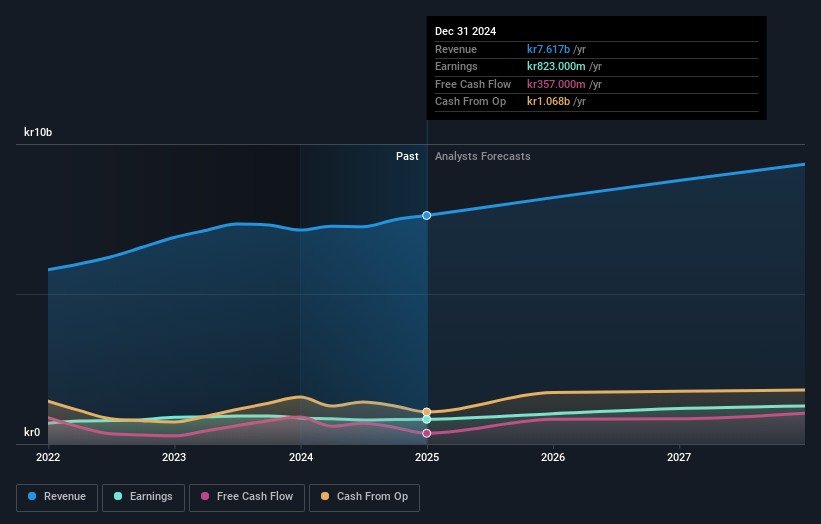This screenshot has width=821, height=524.
Task: Click the Free Cash Flow label in tooltip
Action: point(473,84)
